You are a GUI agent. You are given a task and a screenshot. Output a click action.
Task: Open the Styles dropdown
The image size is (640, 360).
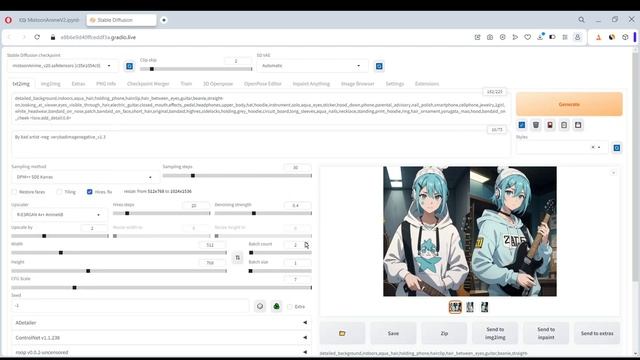tap(562, 147)
